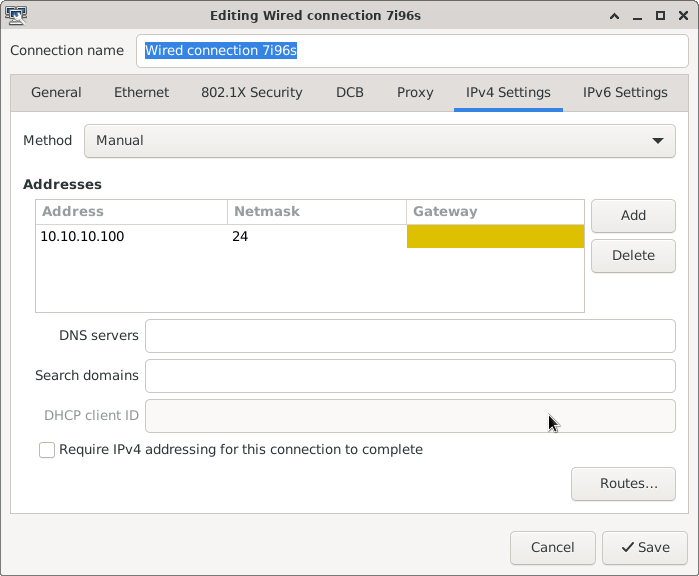Select the 10.10.10.100 address cell
This screenshot has width=699, height=576.
coord(132,236)
